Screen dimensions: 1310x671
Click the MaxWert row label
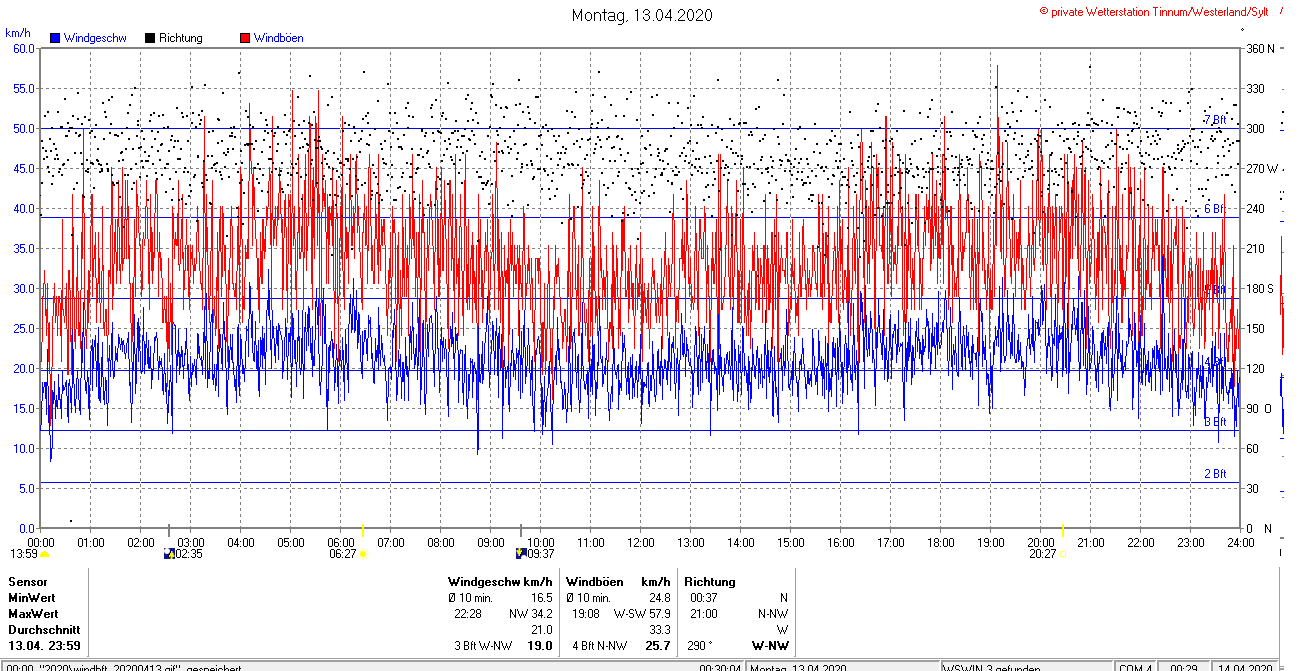(x=33, y=614)
